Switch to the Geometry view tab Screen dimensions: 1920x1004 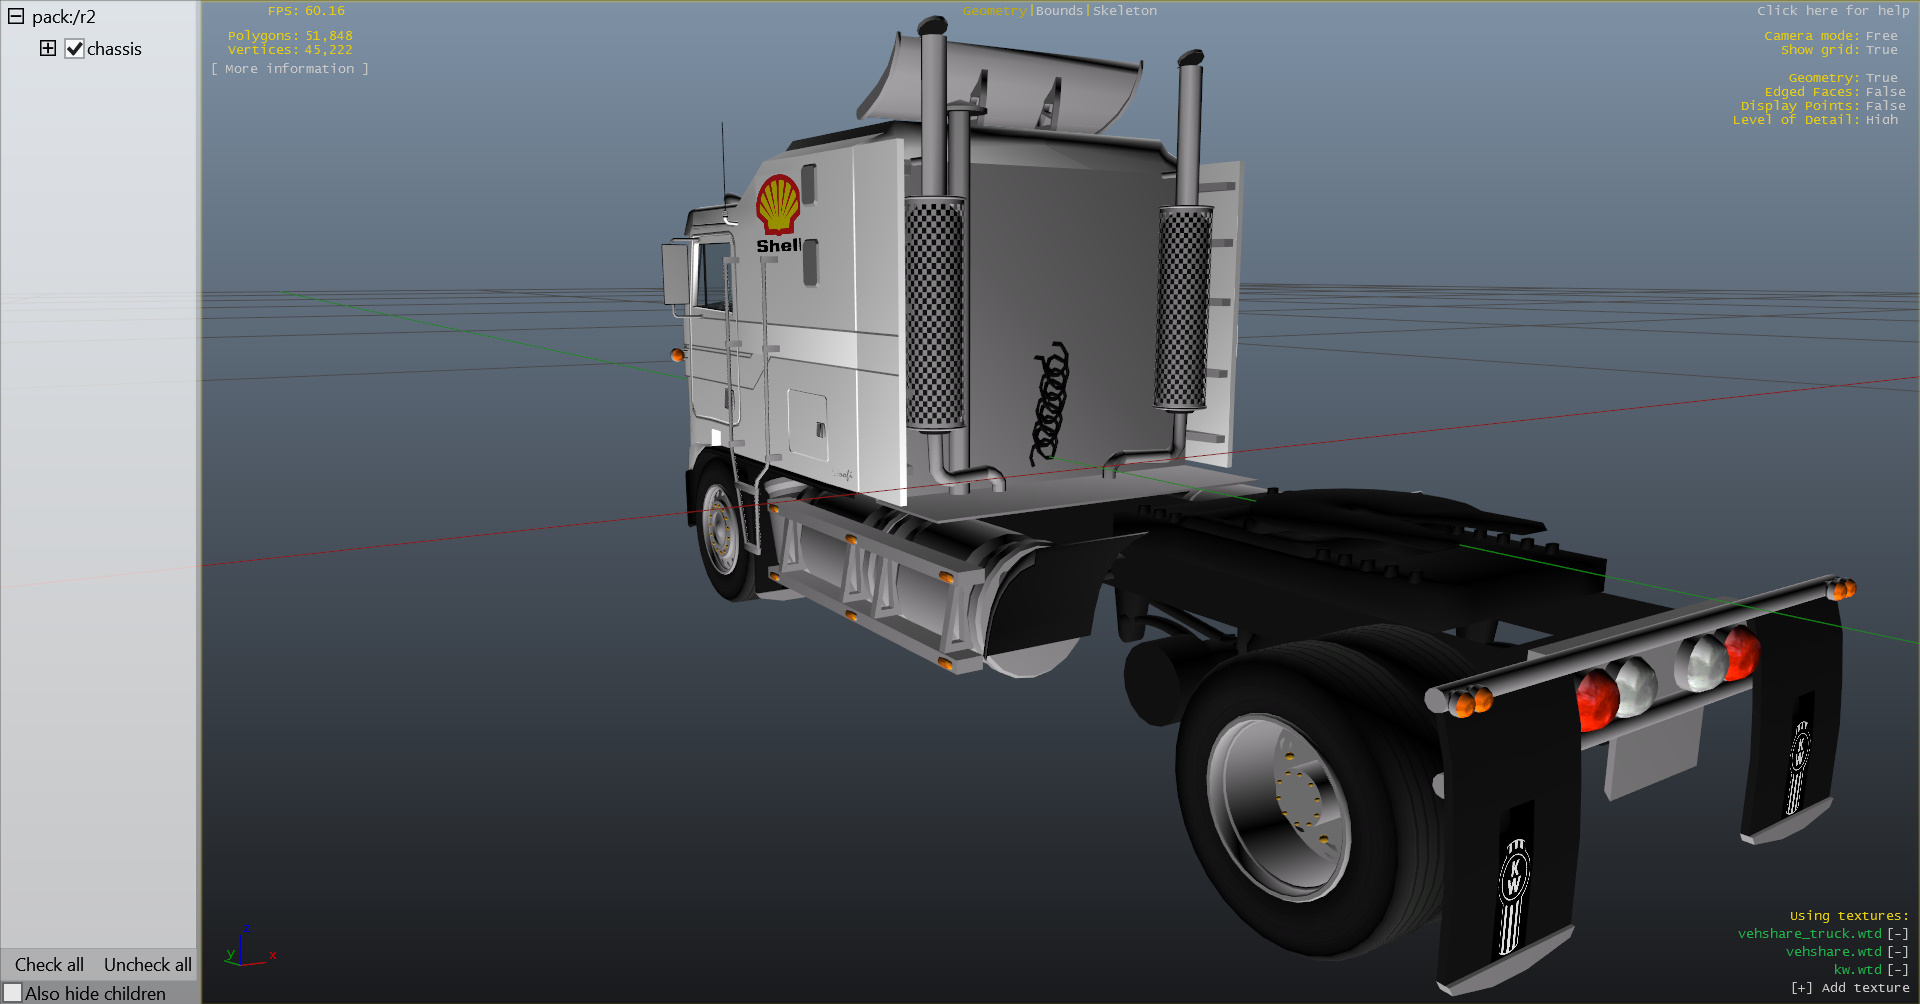click(995, 10)
